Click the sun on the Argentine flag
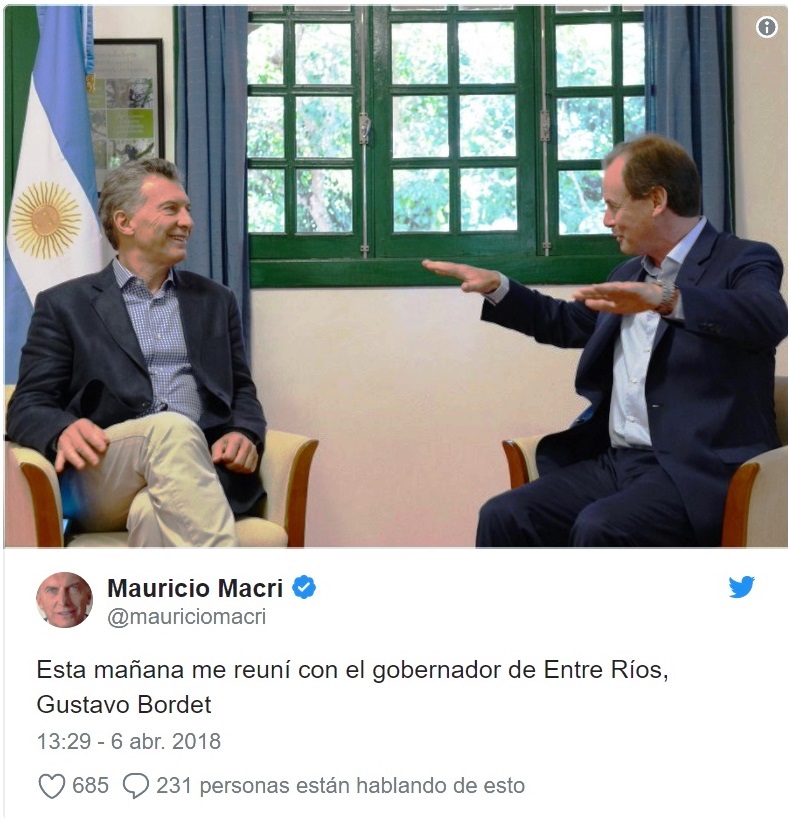788x818 pixels. (x=46, y=220)
